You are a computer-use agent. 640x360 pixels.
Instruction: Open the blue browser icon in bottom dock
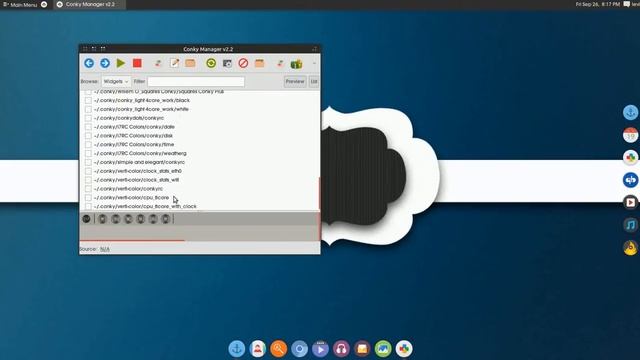299,349
